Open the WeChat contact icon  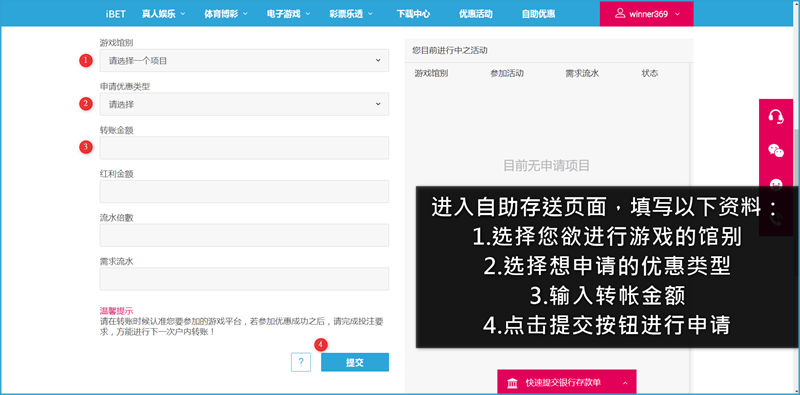[776, 151]
